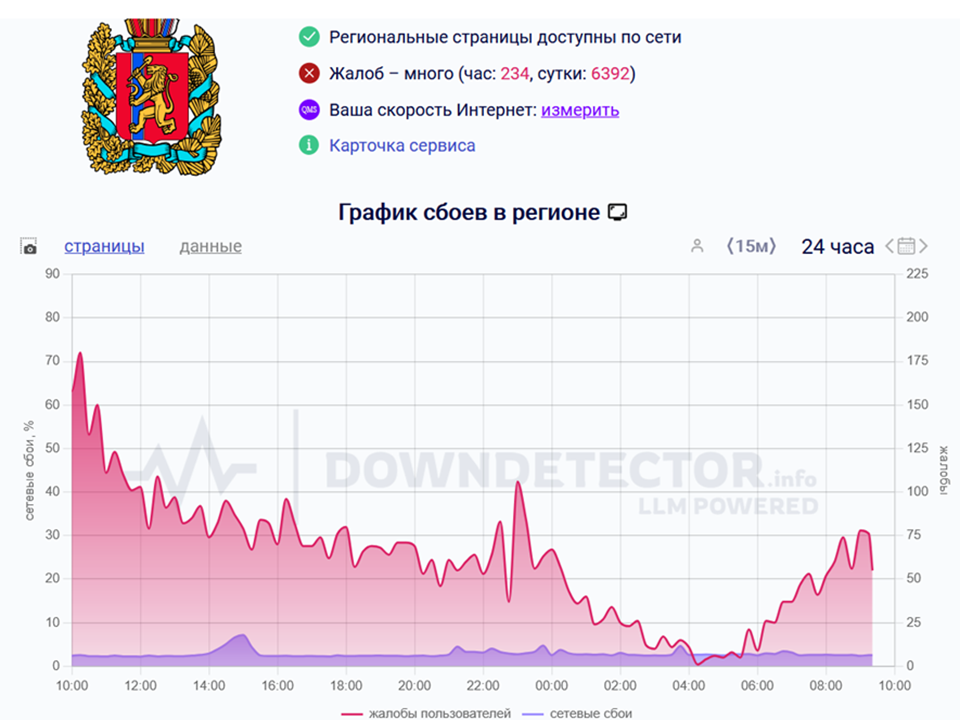
Task: Click the 00:00 time axis label
Action: (552, 686)
